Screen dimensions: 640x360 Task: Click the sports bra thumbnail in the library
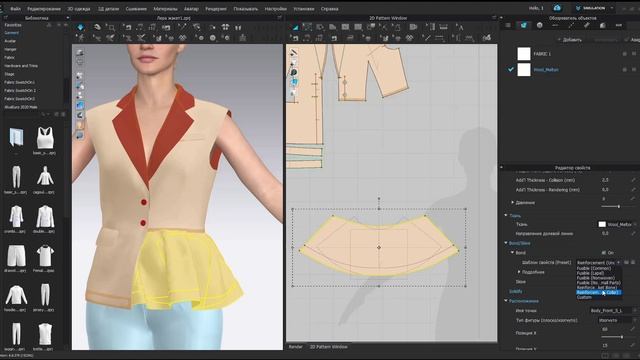coord(45,138)
